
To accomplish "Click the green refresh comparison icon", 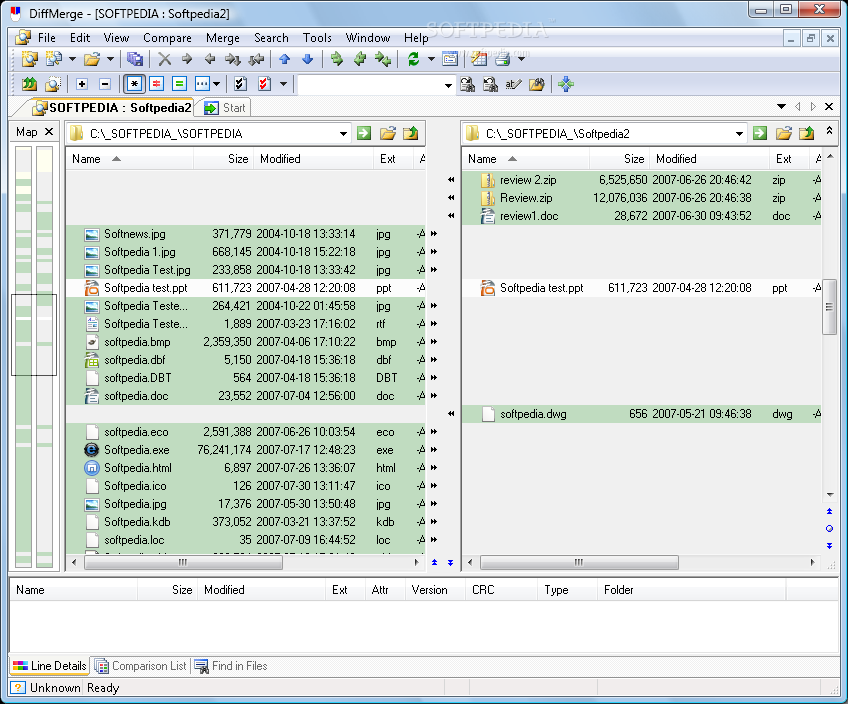I will point(414,59).
